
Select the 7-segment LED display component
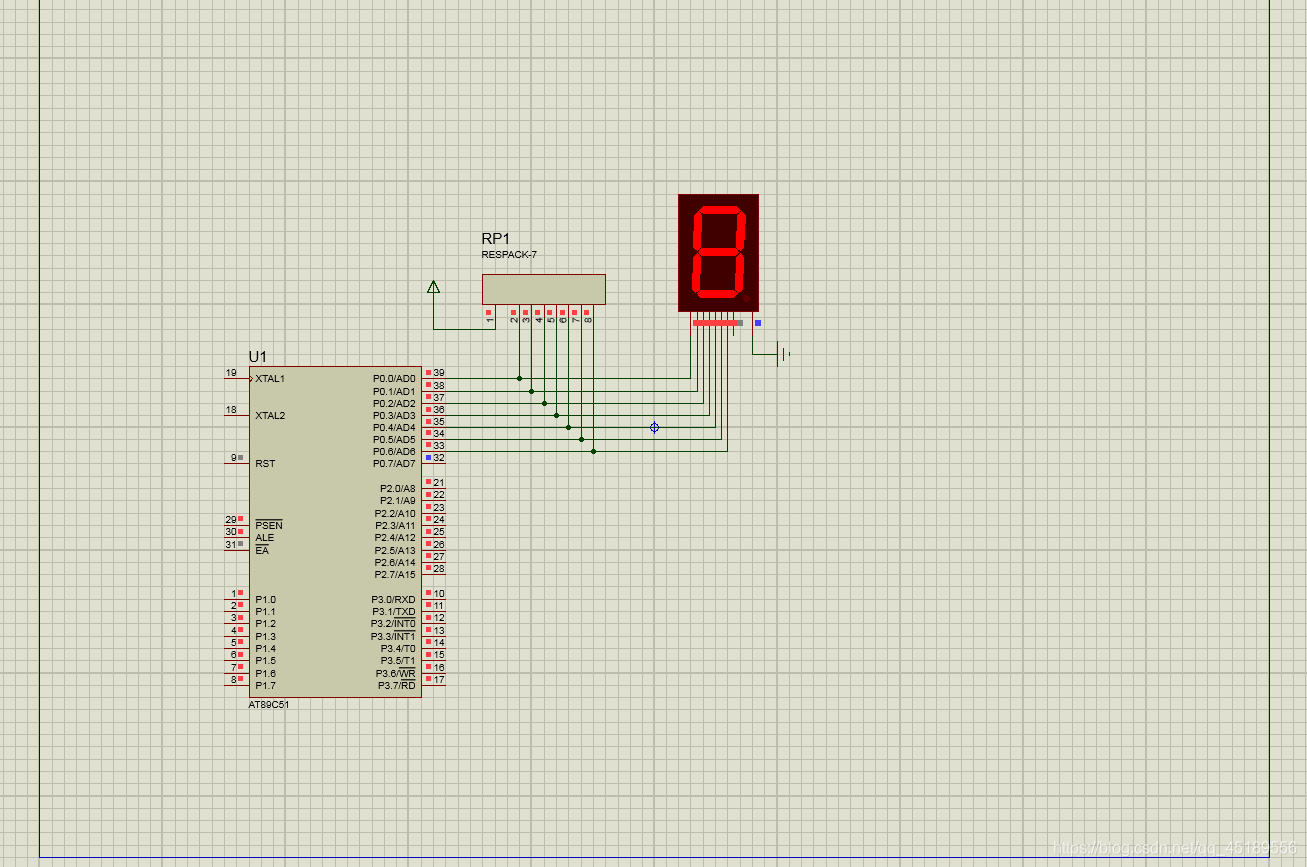tap(718, 253)
